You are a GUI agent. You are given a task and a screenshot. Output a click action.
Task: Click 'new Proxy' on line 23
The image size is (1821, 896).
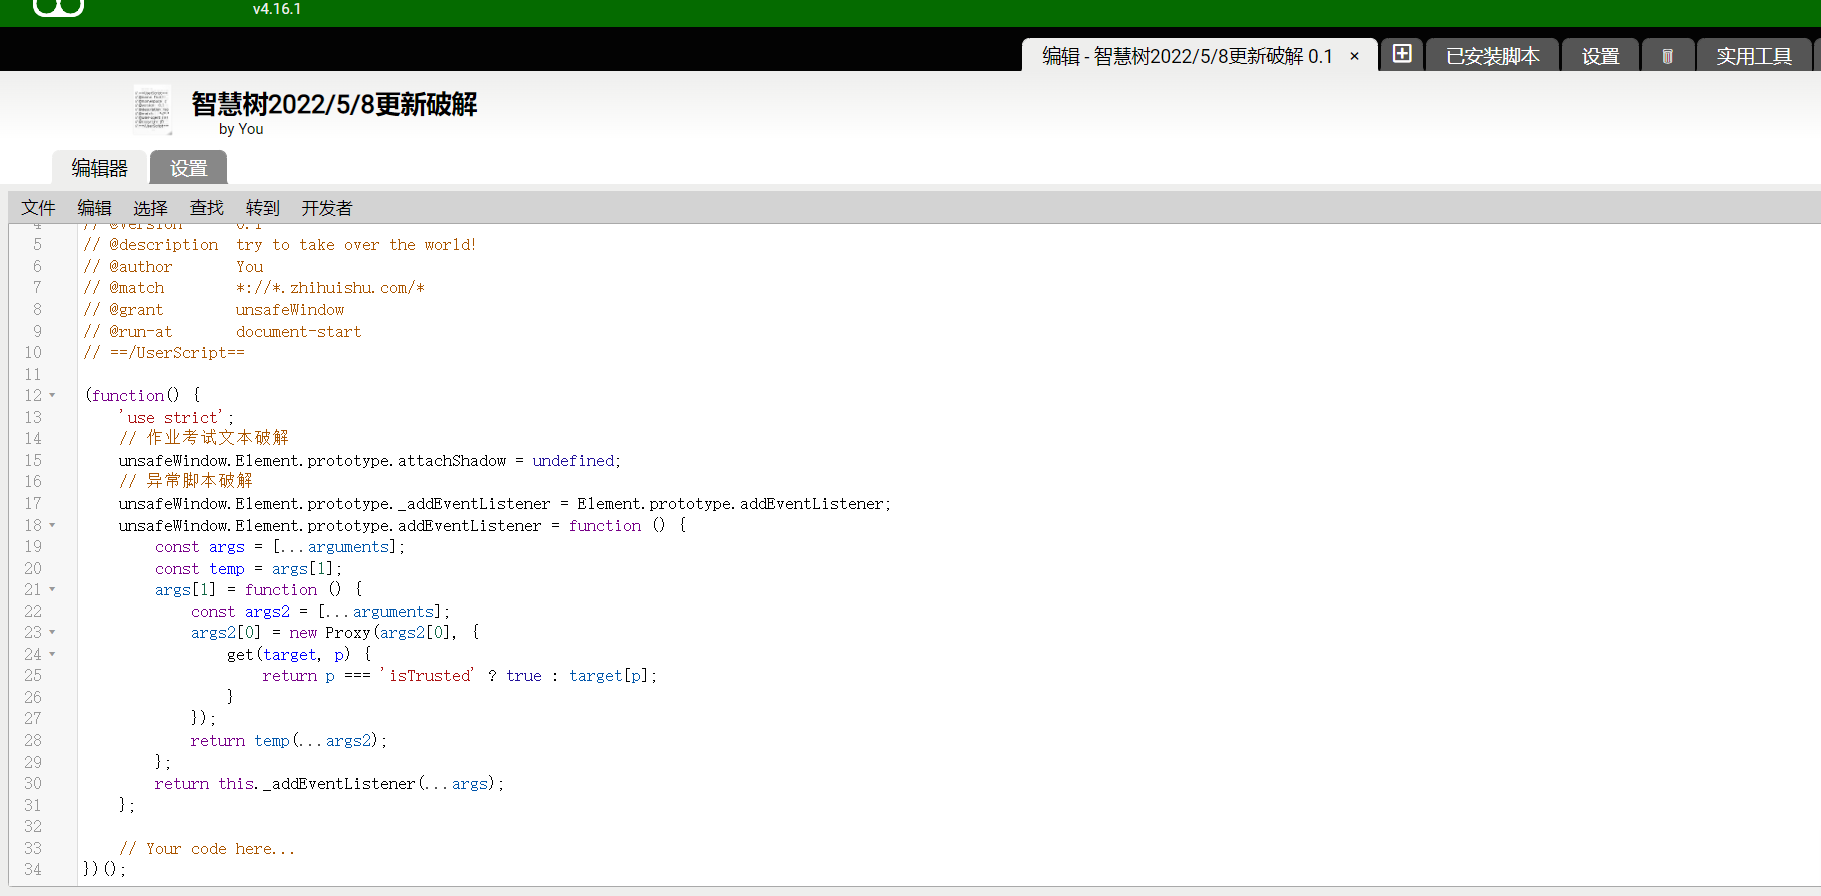(x=329, y=633)
